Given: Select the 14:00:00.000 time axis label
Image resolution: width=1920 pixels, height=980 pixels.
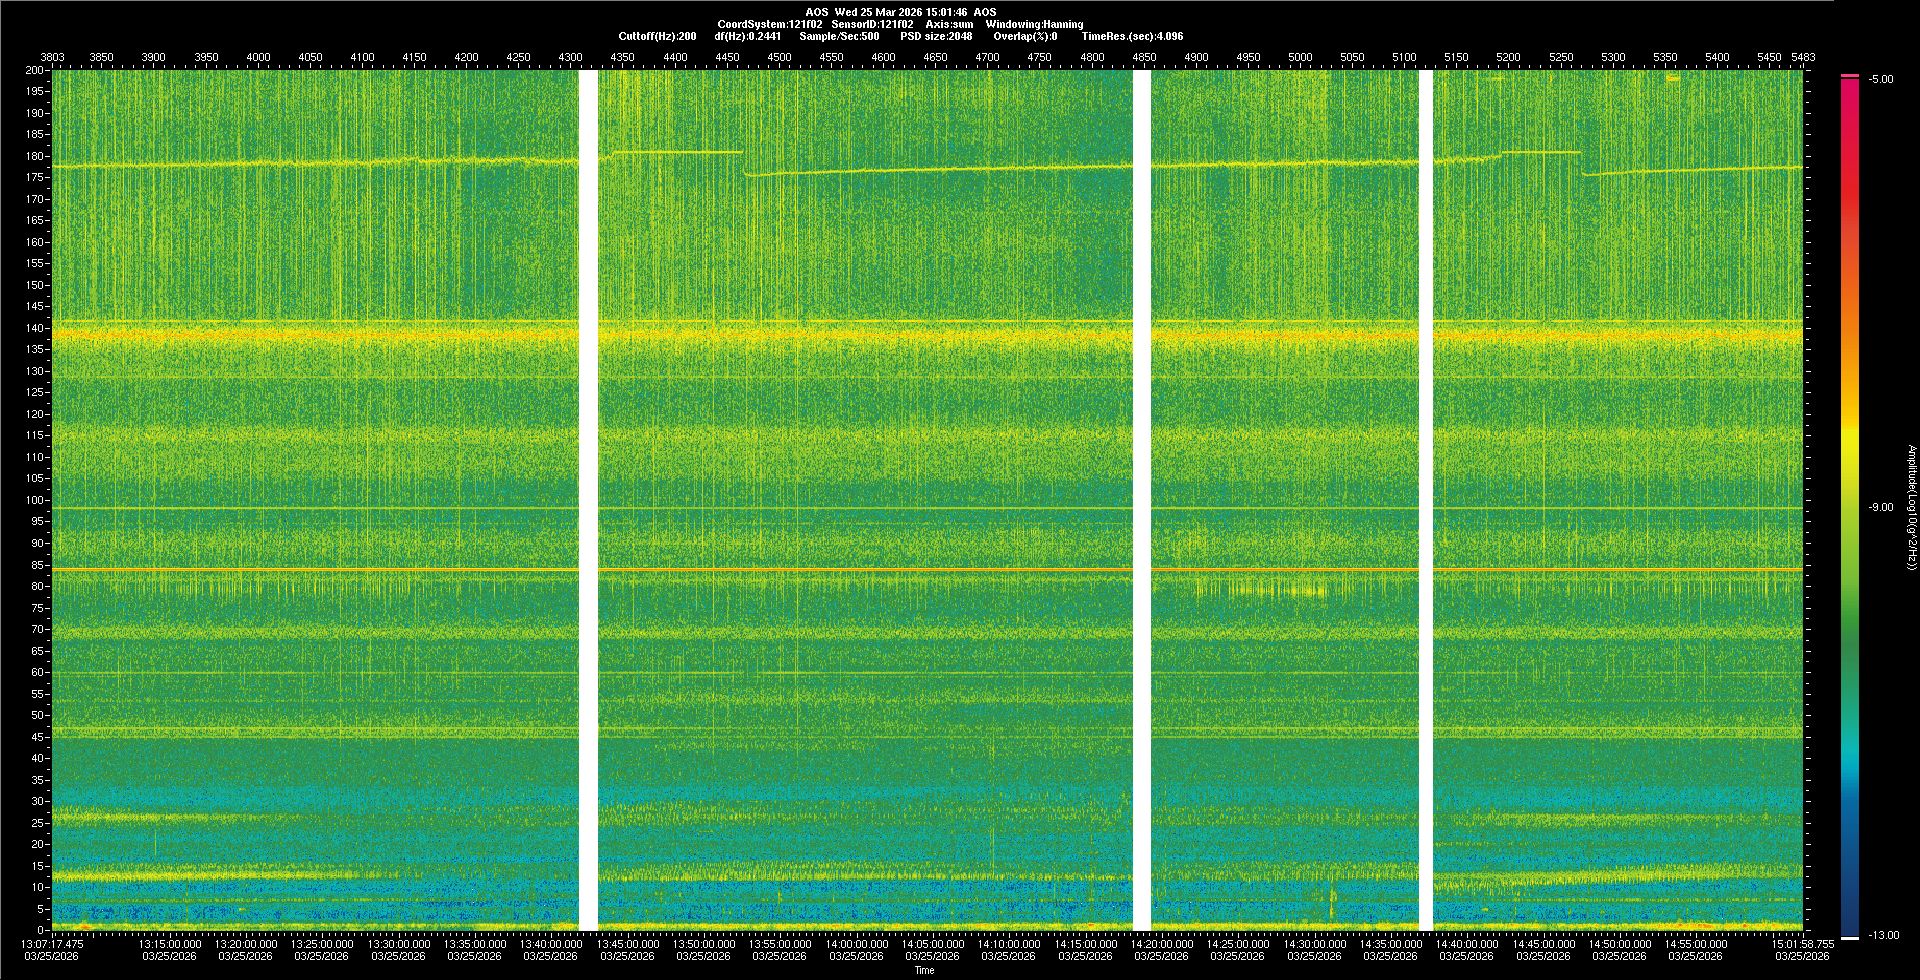Looking at the screenshot, I should (856, 944).
